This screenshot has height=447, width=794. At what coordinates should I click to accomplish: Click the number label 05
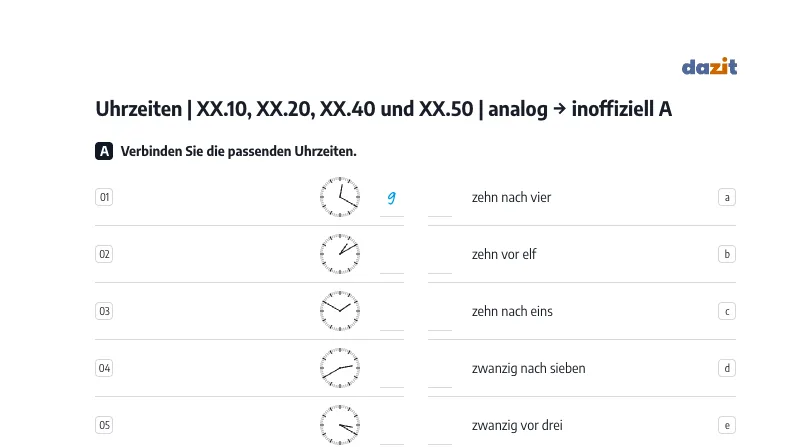(x=104, y=425)
